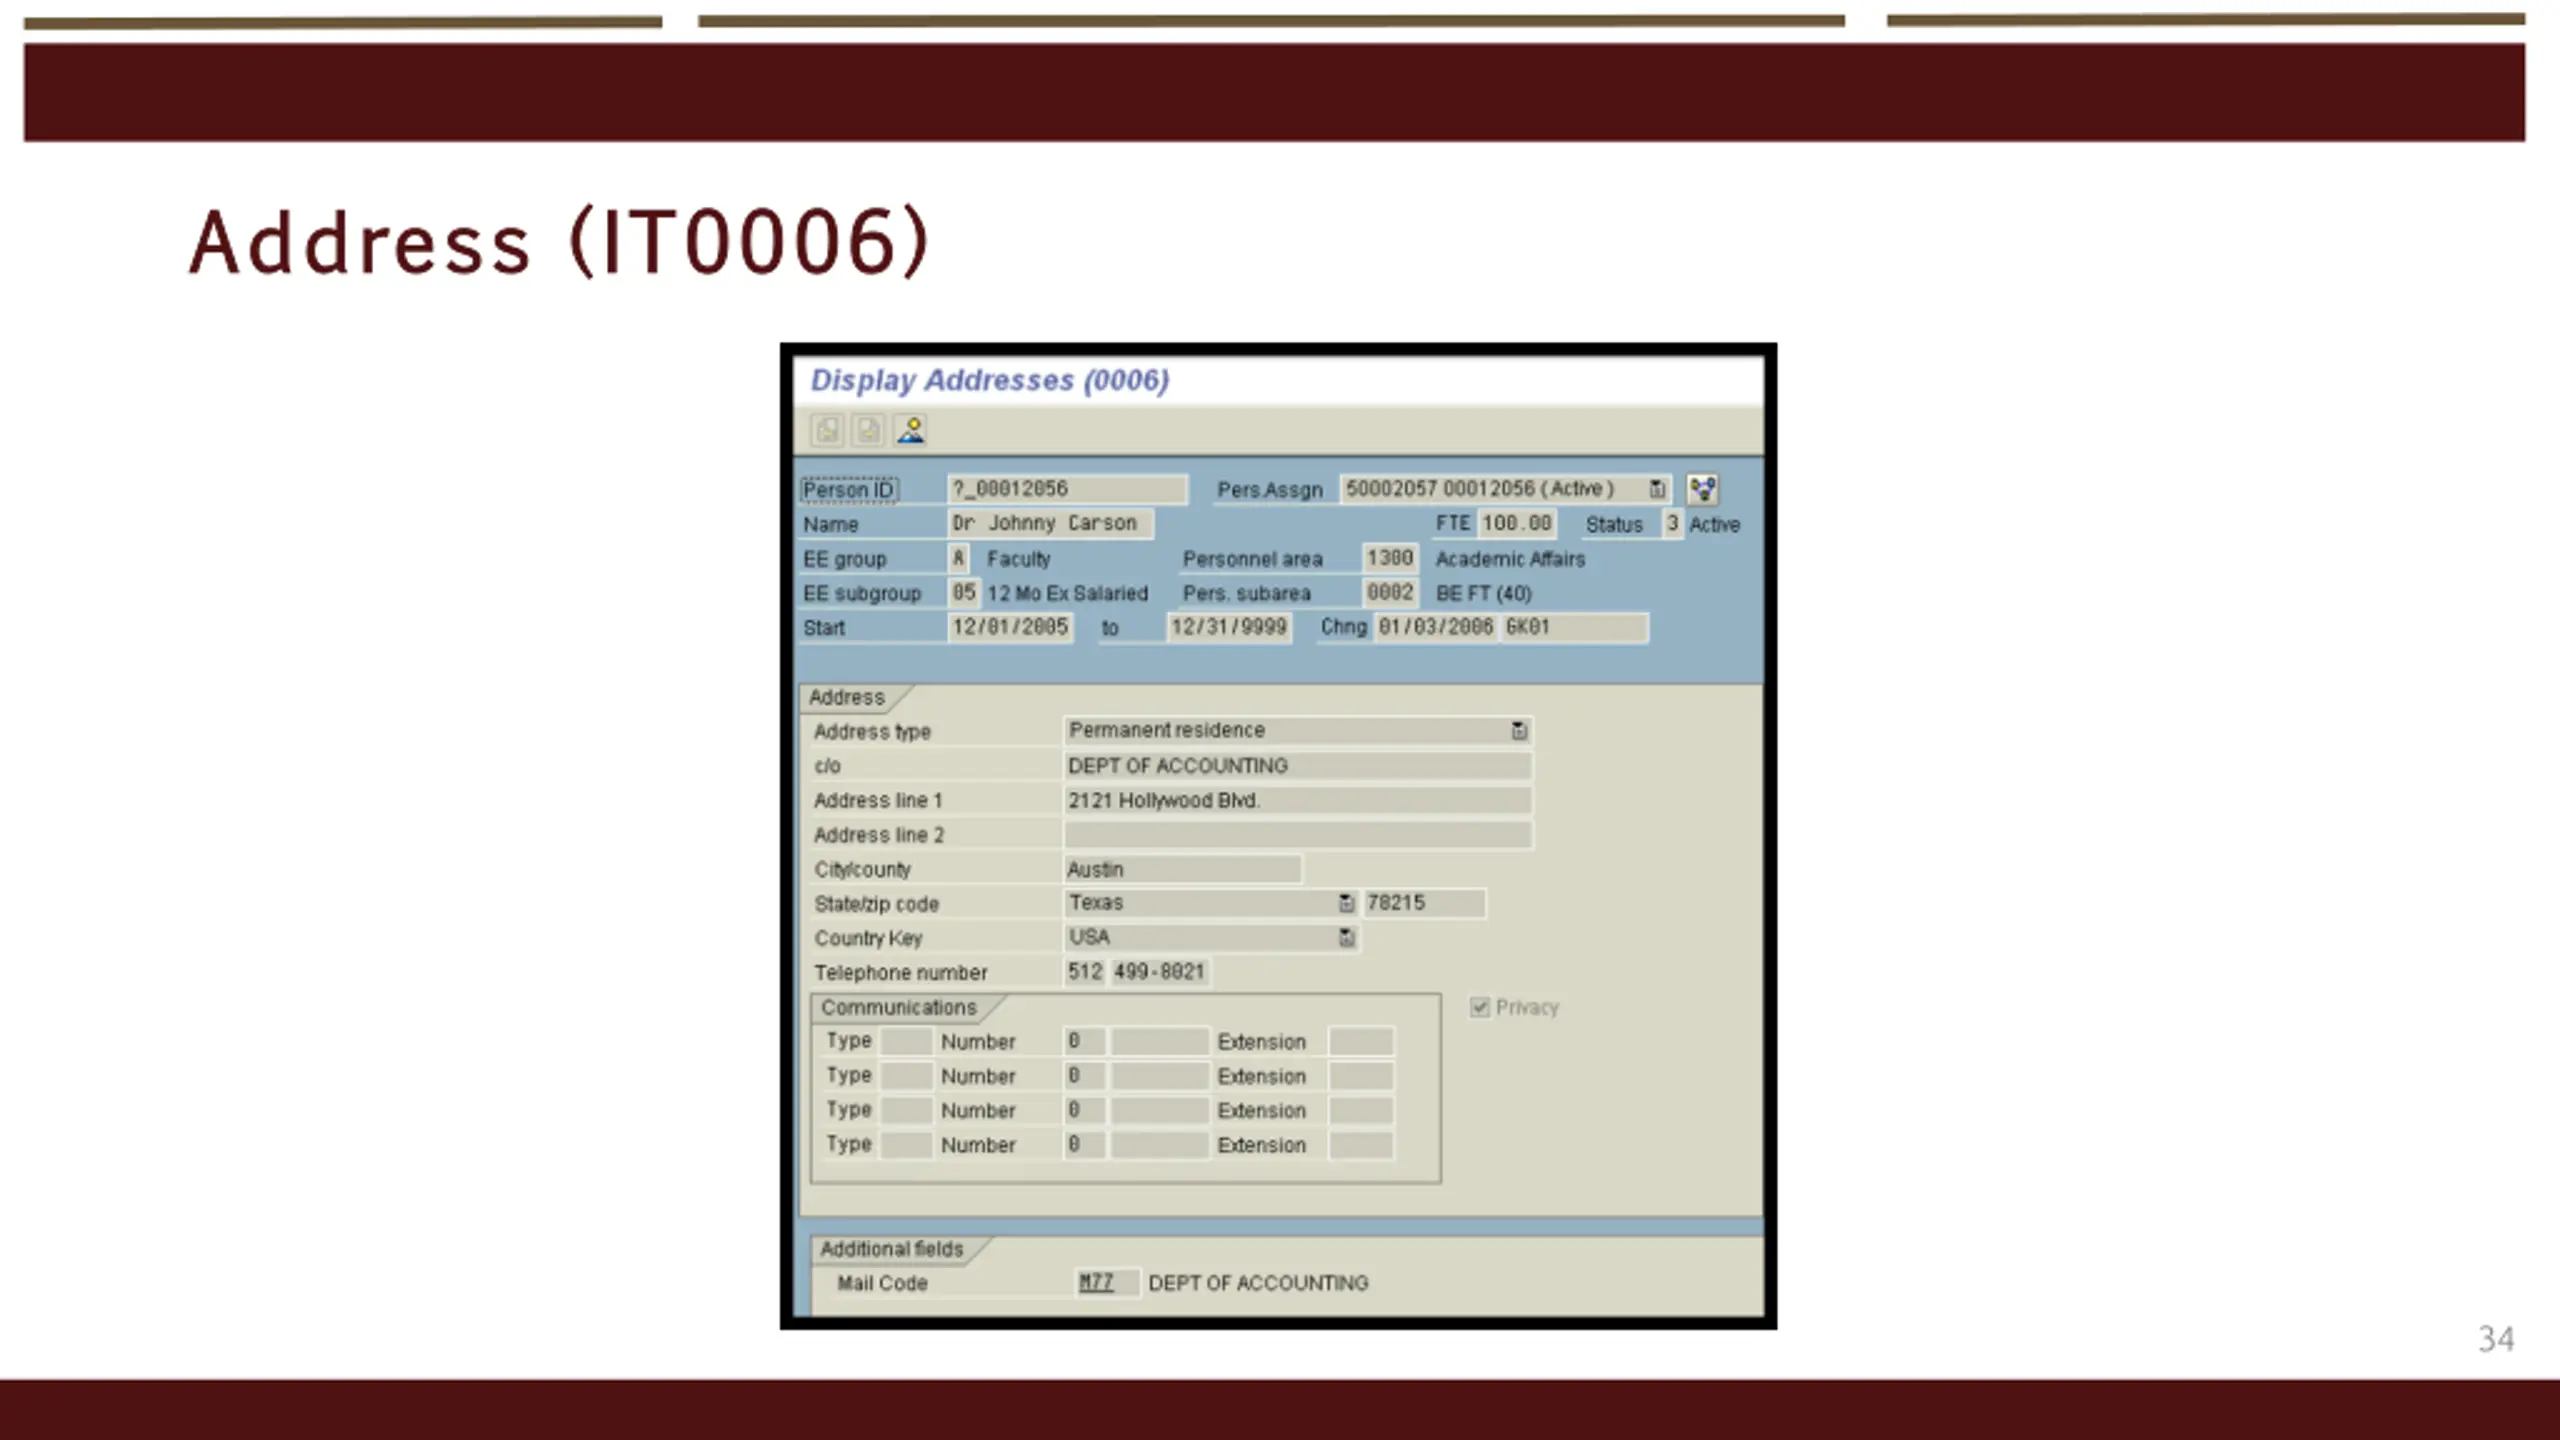Image resolution: width=2560 pixels, height=1440 pixels.
Task: Select the Communications group tab
Action: point(899,1007)
